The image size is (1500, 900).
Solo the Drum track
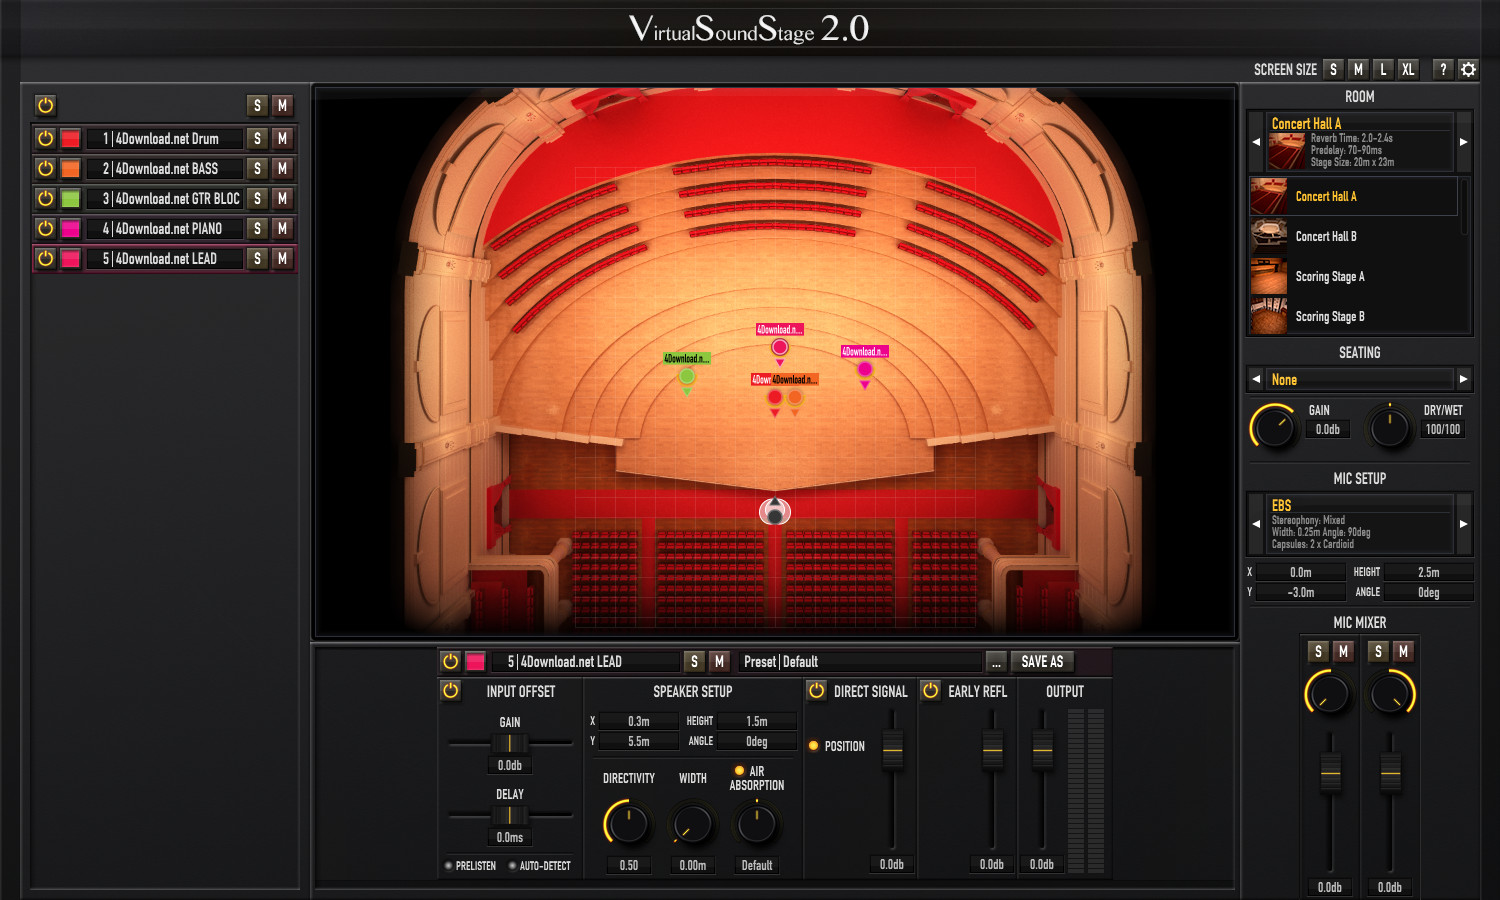tap(257, 138)
